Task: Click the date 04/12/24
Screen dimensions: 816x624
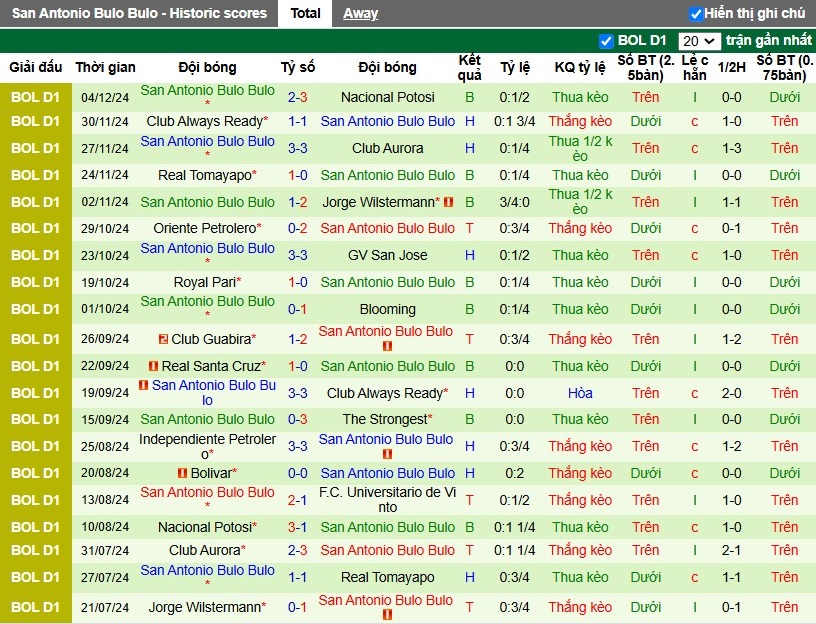Action: pyautogui.click(x=105, y=97)
